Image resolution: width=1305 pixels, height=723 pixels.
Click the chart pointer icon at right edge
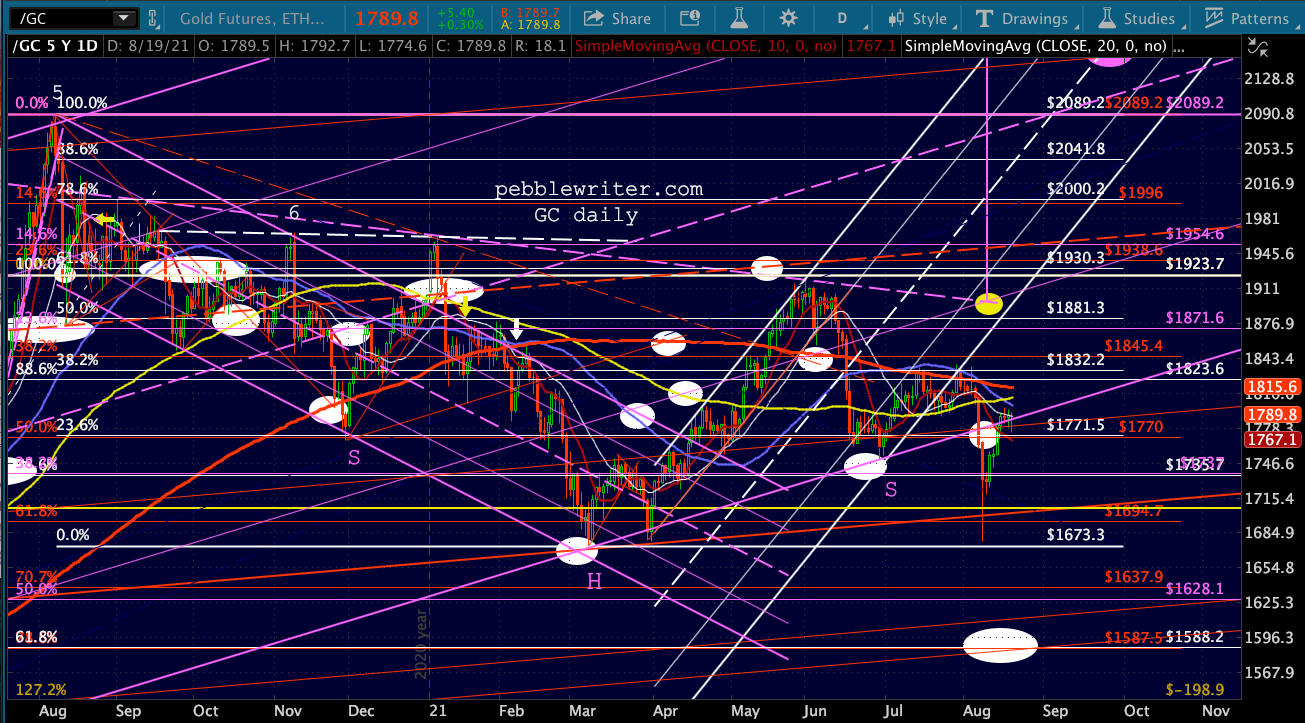click(1255, 45)
